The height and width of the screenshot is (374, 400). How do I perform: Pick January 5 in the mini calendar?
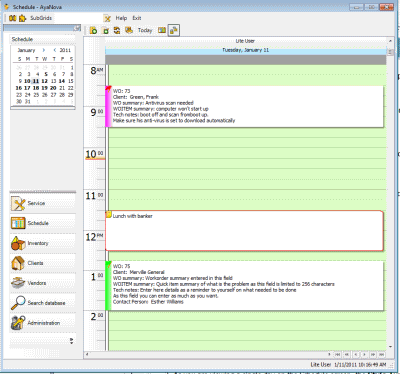(x=46, y=74)
